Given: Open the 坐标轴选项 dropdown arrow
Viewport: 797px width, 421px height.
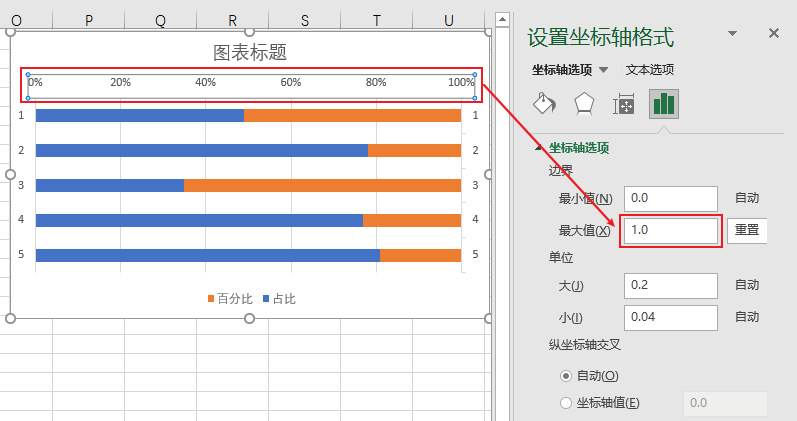Looking at the screenshot, I should point(603,70).
